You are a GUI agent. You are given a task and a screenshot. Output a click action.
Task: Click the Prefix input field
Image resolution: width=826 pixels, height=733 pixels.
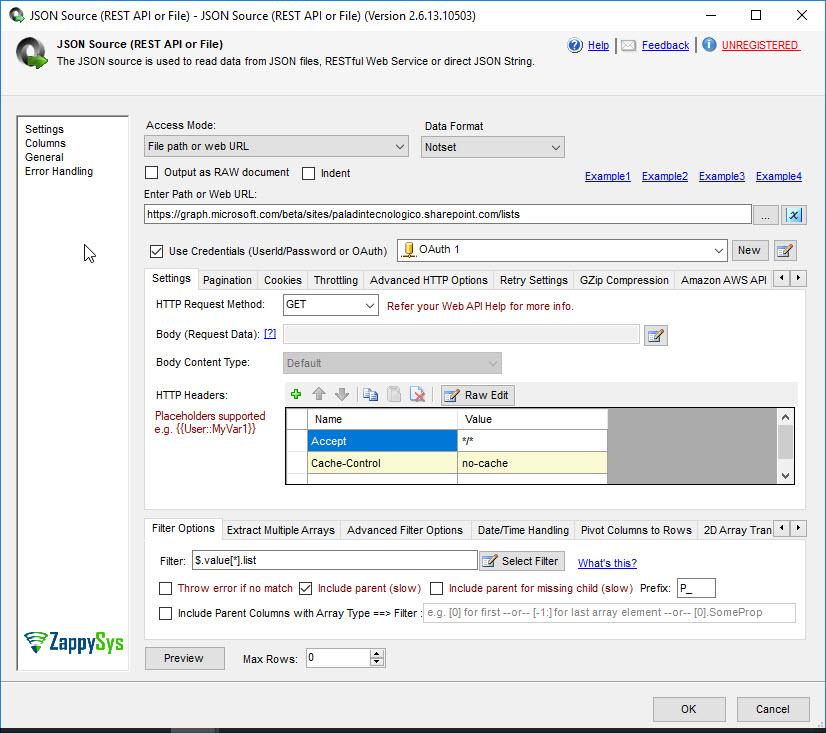[x=696, y=588]
